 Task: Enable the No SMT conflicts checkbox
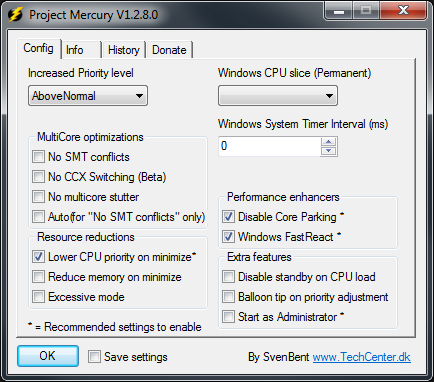(x=38, y=156)
